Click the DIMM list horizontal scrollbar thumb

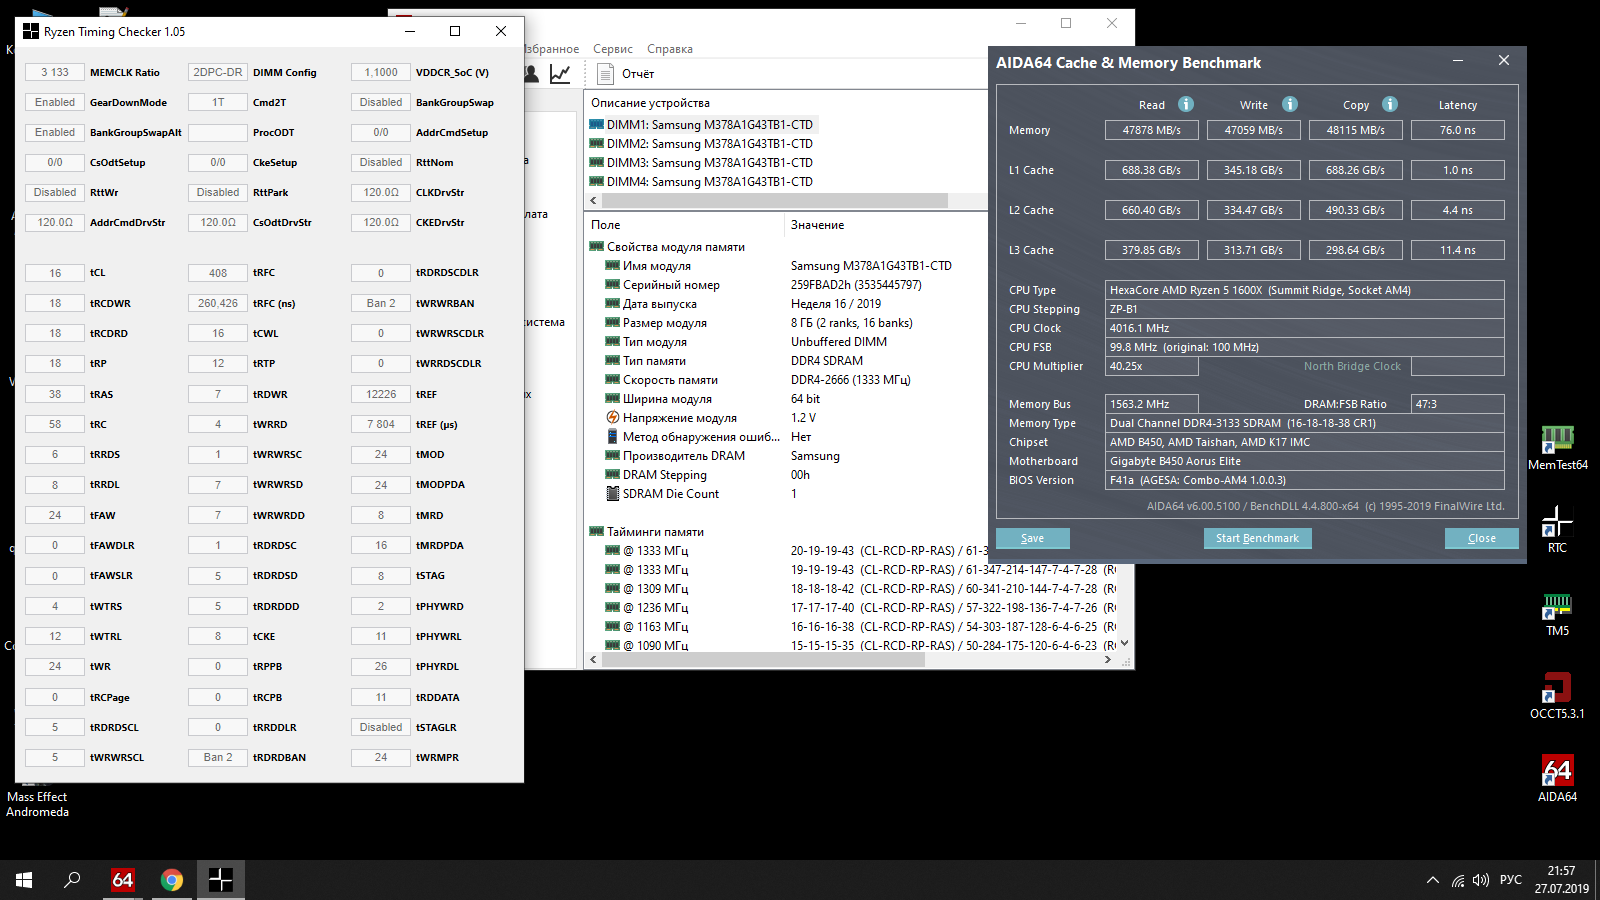click(773, 200)
